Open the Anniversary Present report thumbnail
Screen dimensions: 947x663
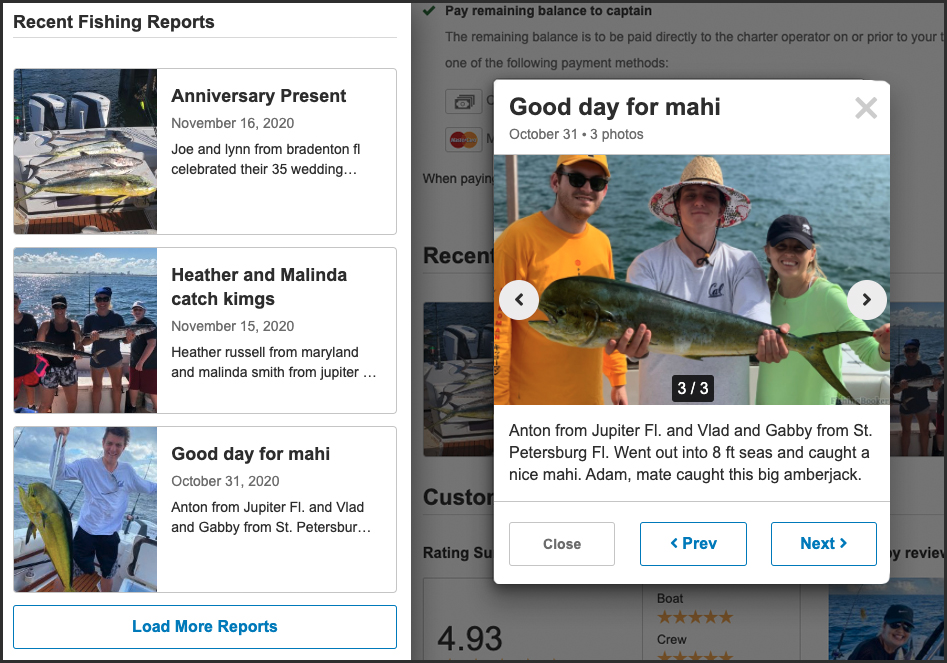coord(86,151)
